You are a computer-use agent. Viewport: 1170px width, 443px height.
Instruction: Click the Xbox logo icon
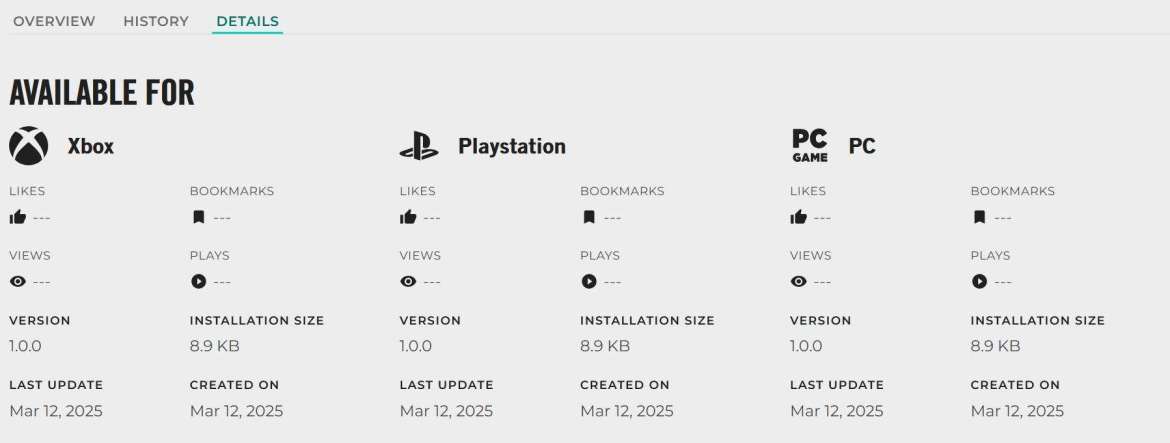(x=29, y=146)
